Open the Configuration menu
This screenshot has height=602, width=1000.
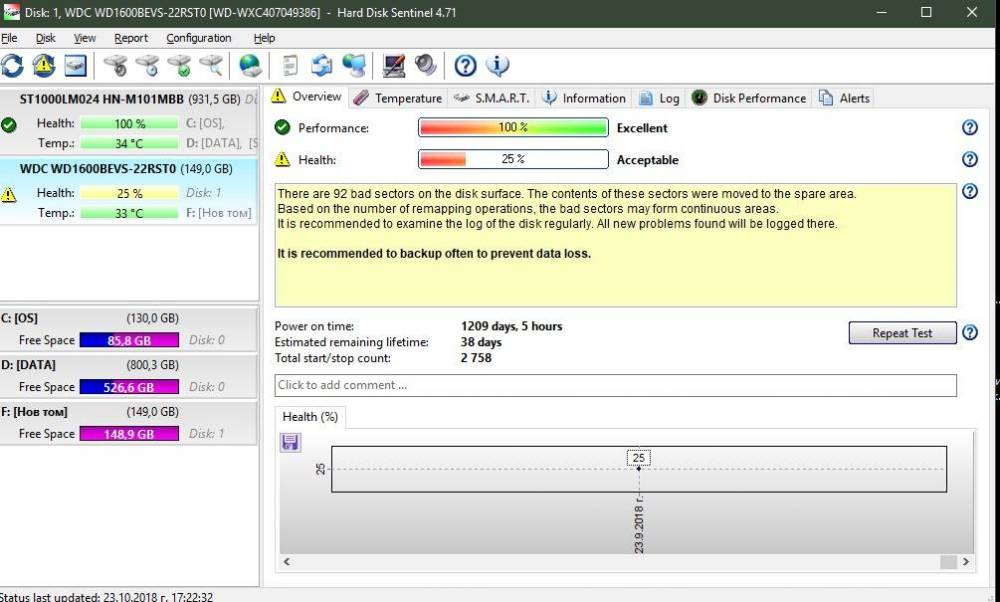point(198,38)
